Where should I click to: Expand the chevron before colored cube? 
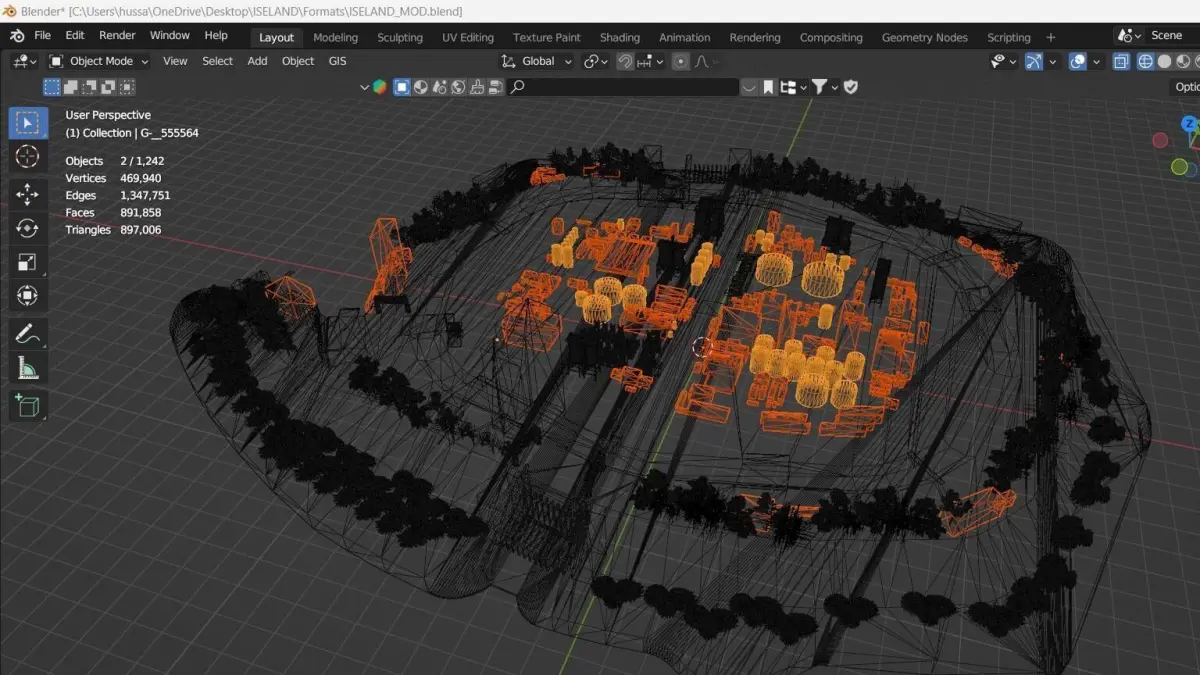pos(364,87)
